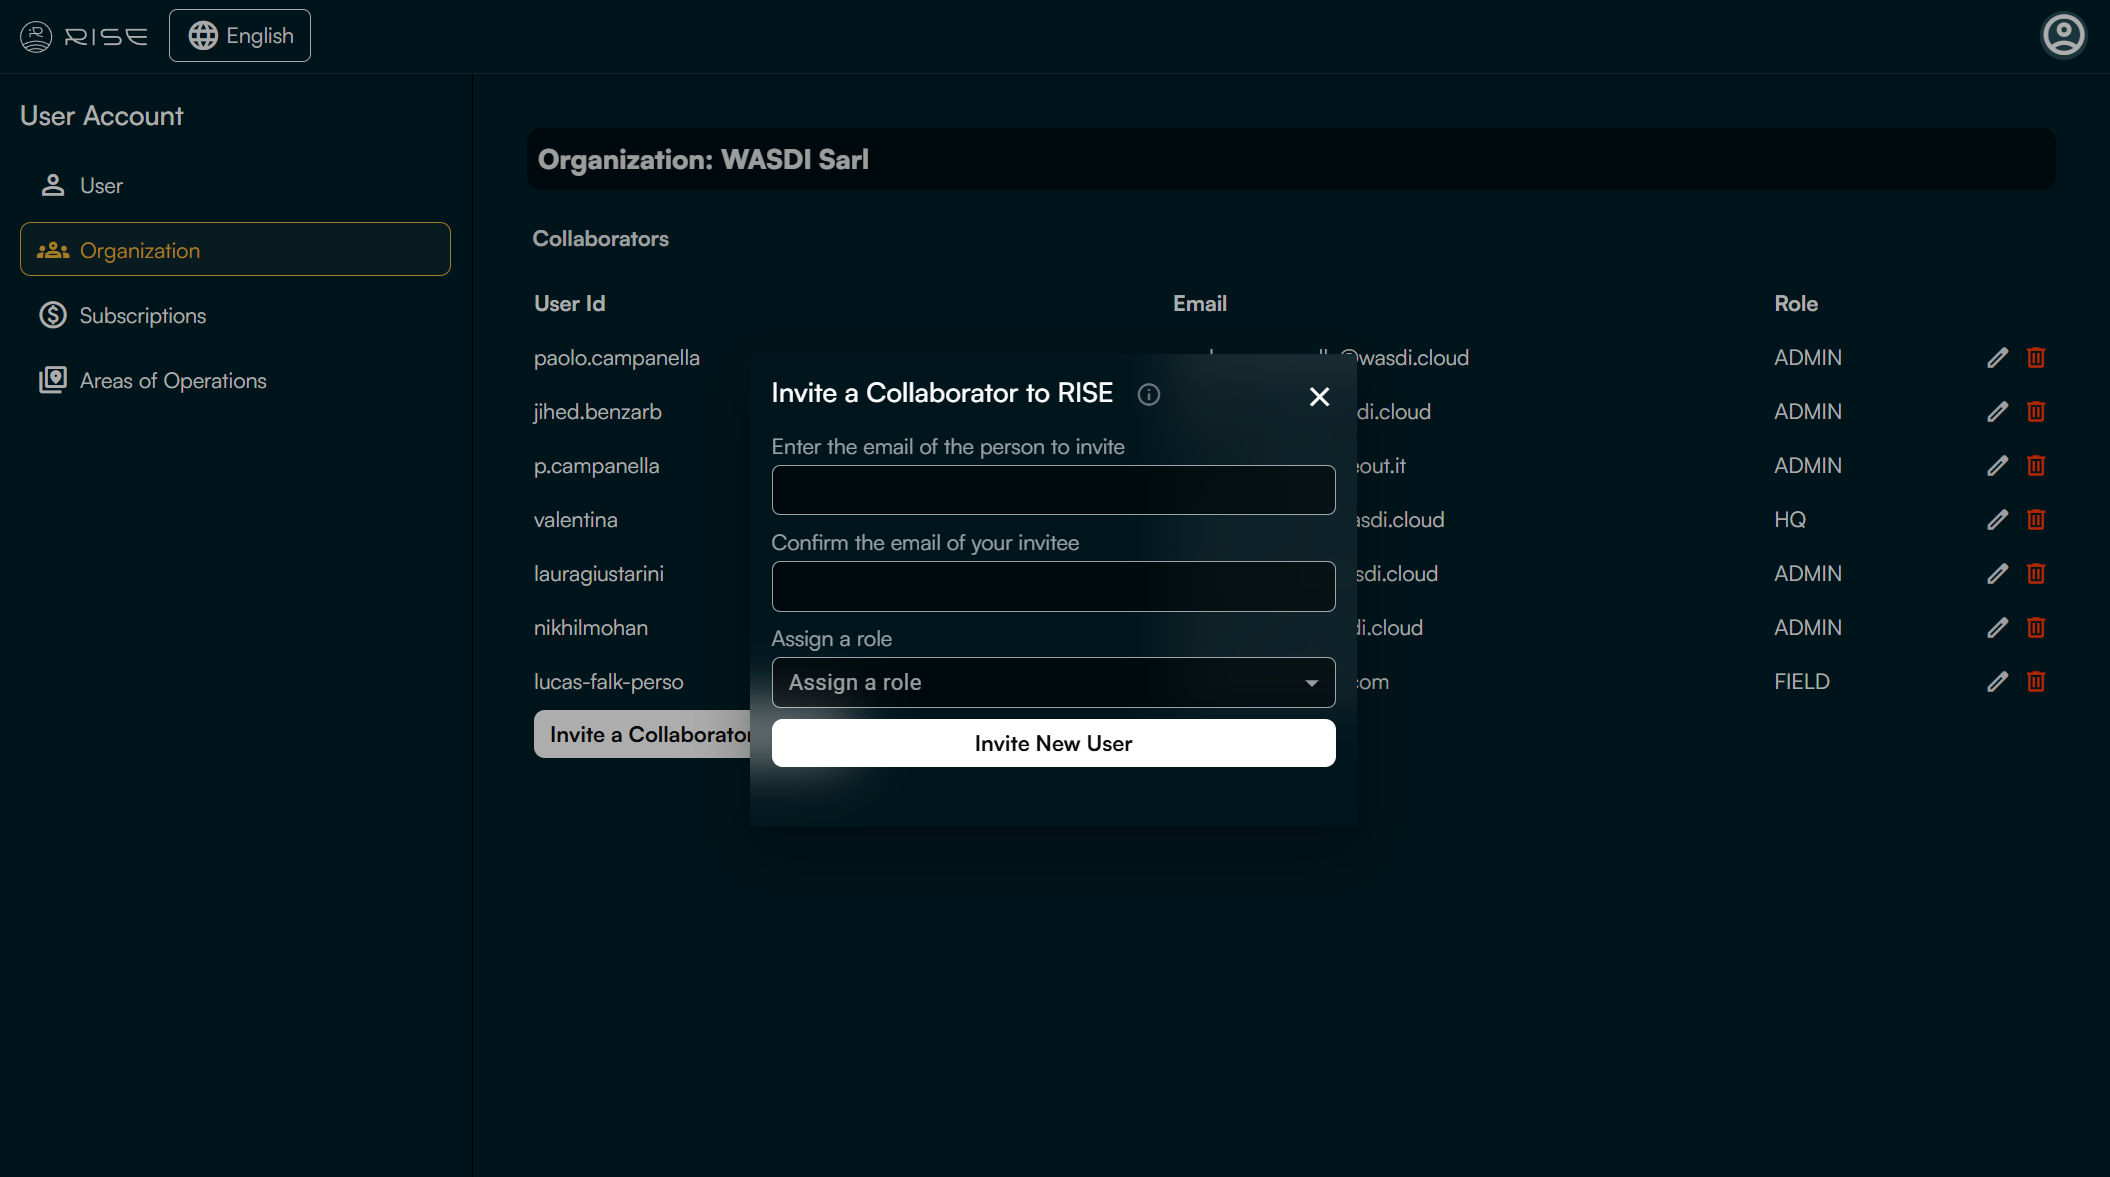The height and width of the screenshot is (1177, 2110).
Task: Click the Role column header
Action: coord(1796,304)
